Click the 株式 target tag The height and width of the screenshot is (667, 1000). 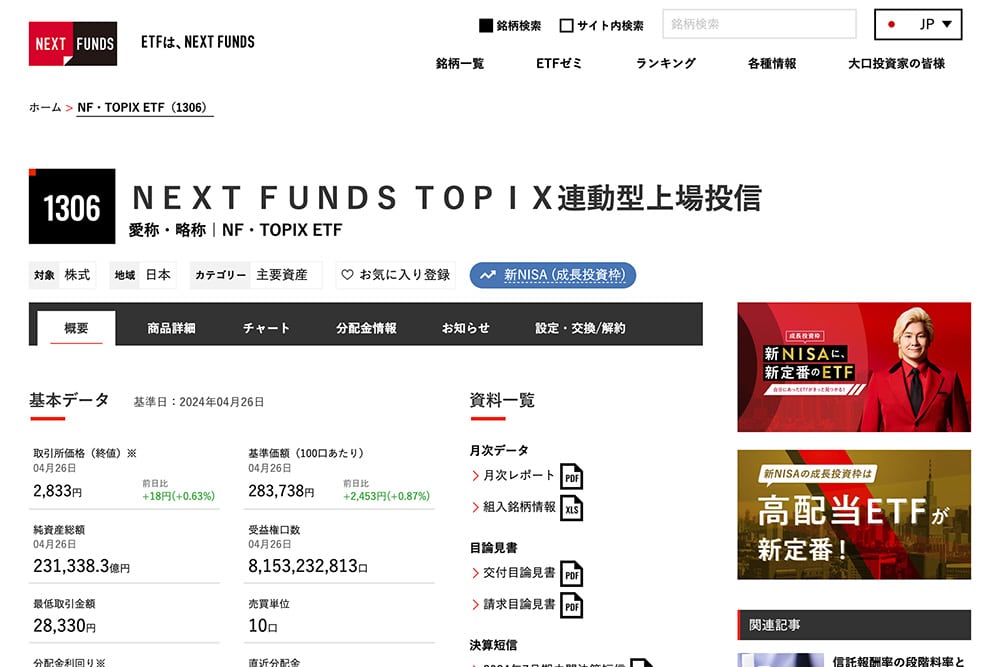77,275
